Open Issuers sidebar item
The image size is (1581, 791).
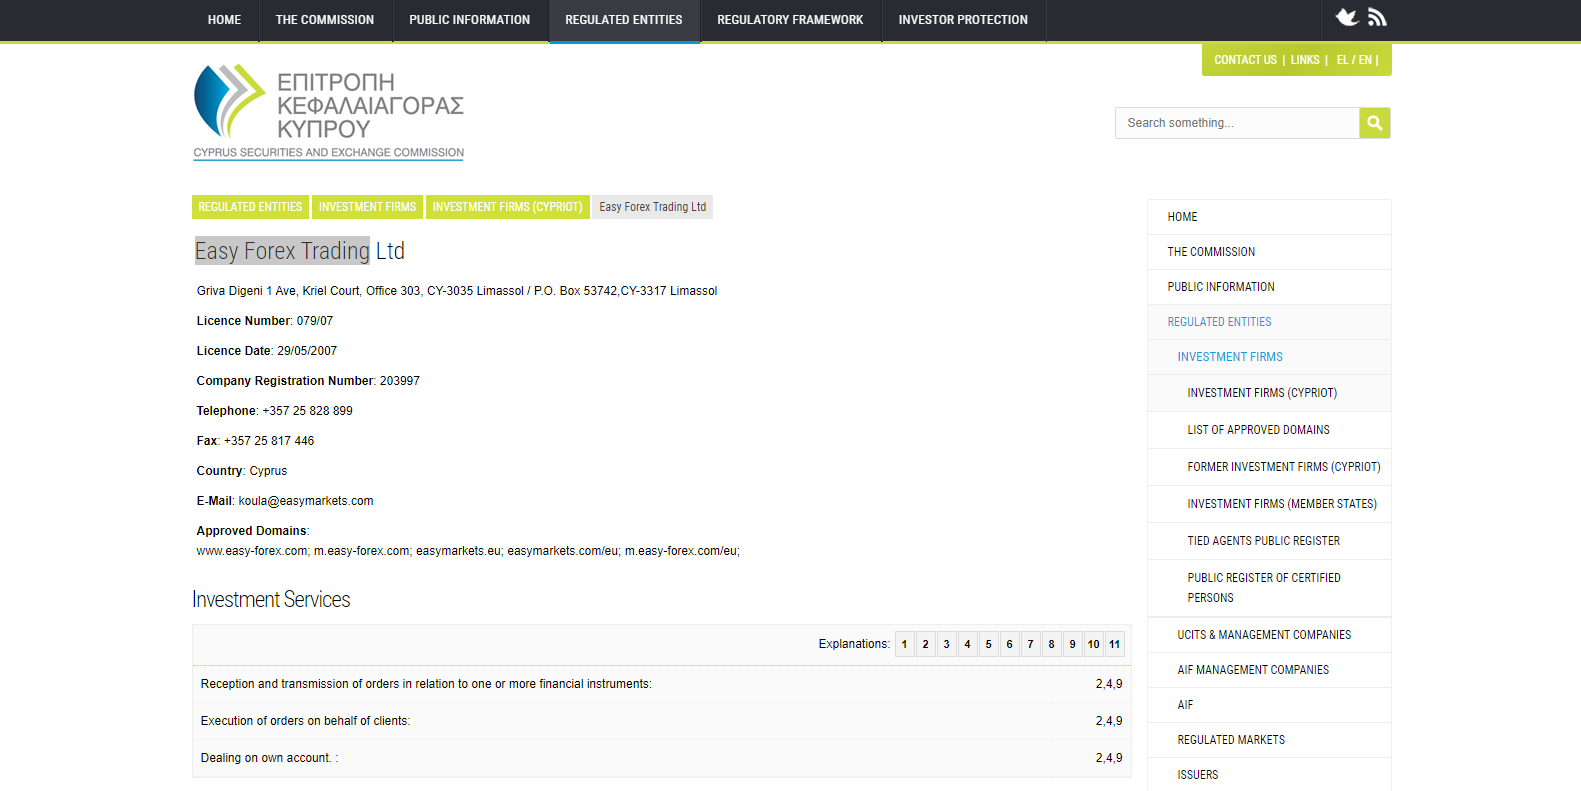tap(1269, 775)
